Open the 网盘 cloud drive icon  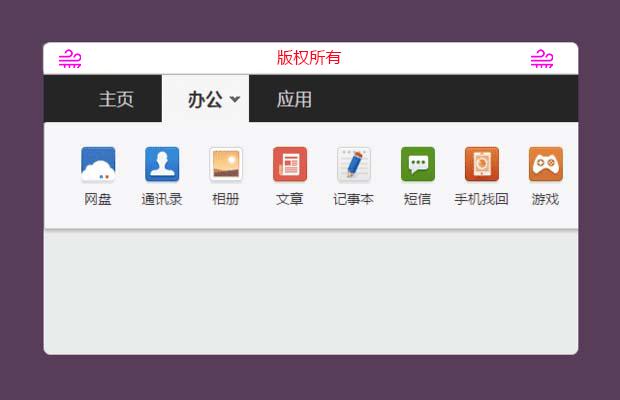coord(98,164)
